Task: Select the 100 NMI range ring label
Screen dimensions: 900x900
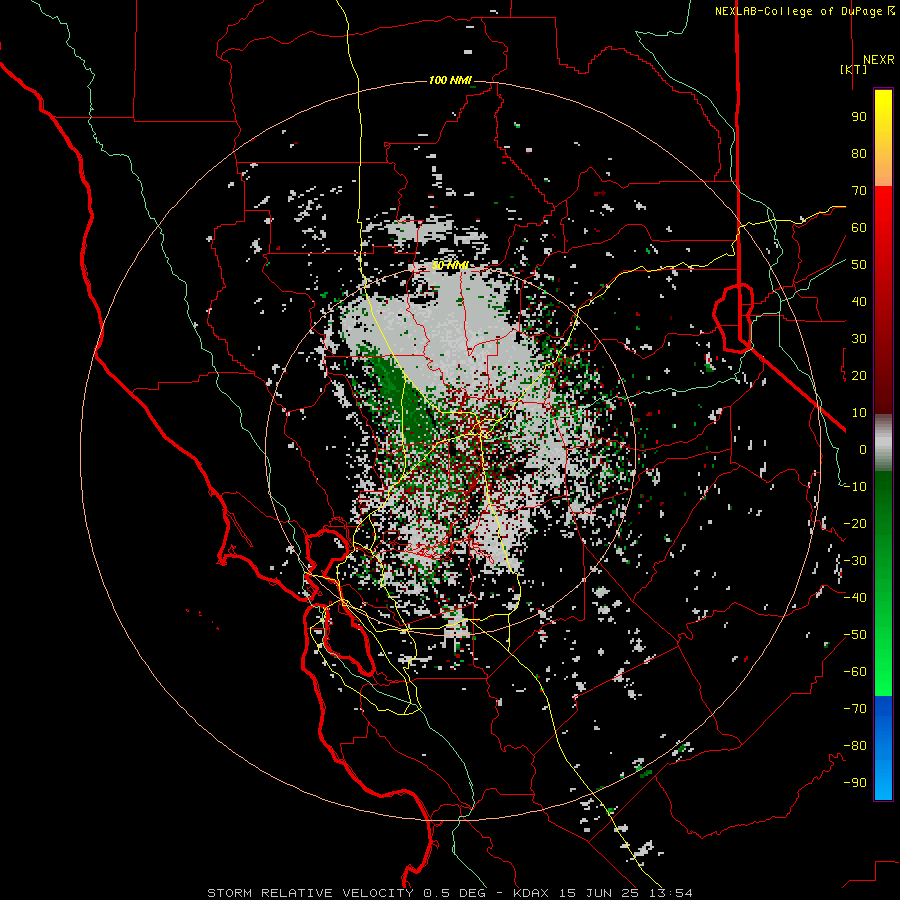Action: click(450, 80)
